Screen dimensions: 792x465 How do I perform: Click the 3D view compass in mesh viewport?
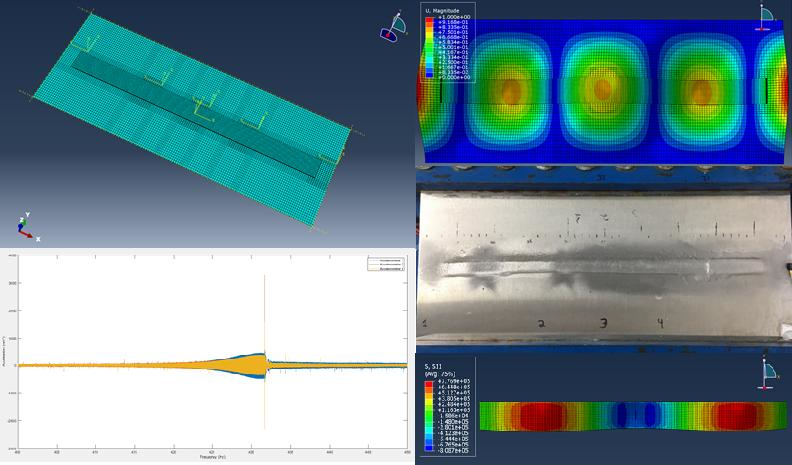pos(393,26)
